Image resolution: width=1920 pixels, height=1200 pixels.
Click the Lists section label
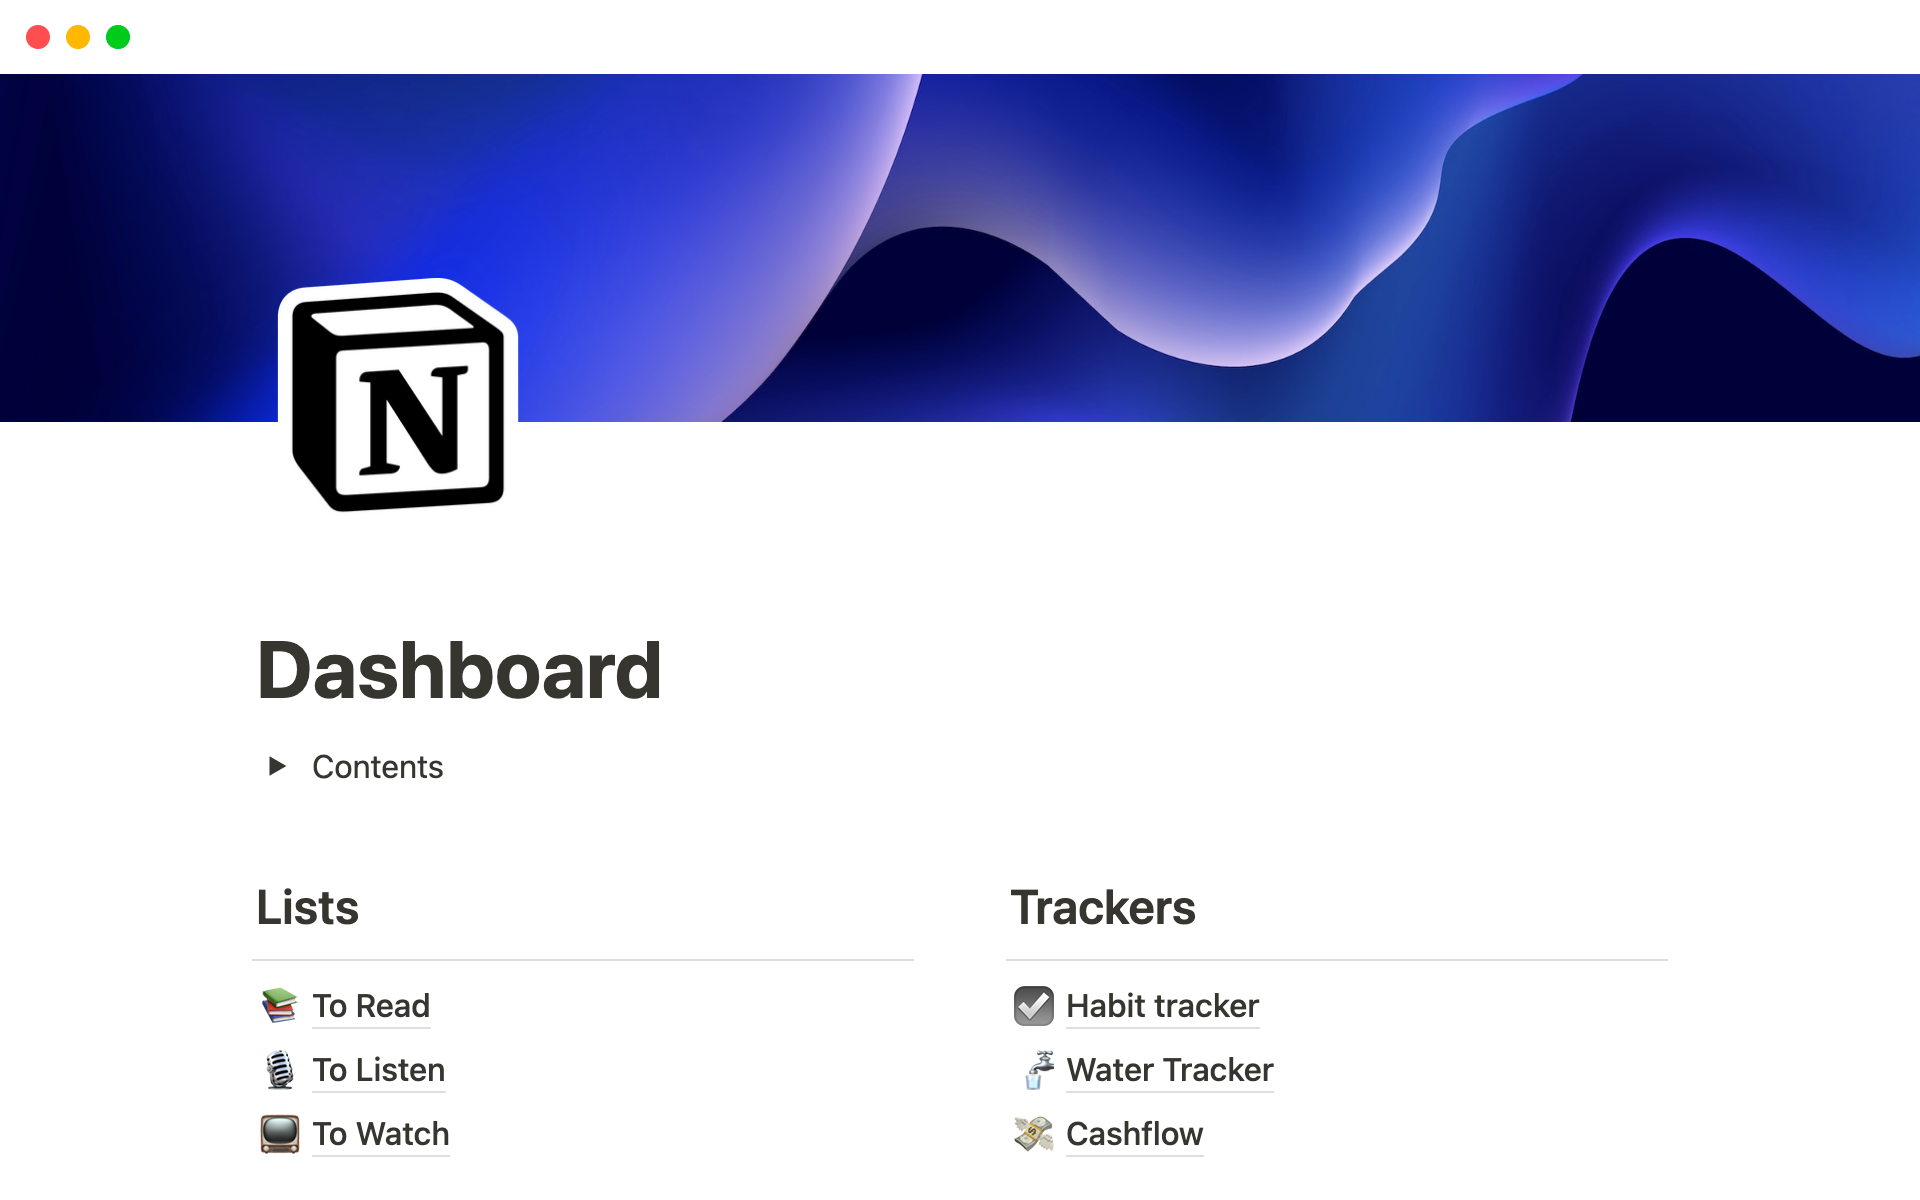[307, 908]
